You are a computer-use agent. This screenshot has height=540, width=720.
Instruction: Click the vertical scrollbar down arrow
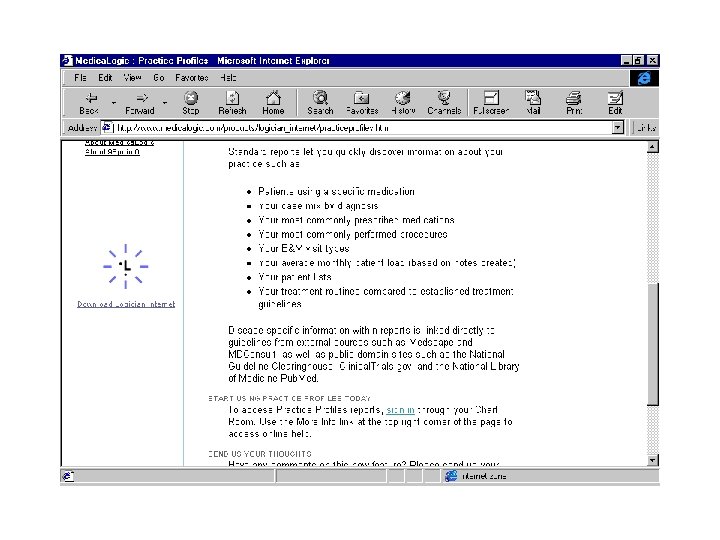click(652, 460)
